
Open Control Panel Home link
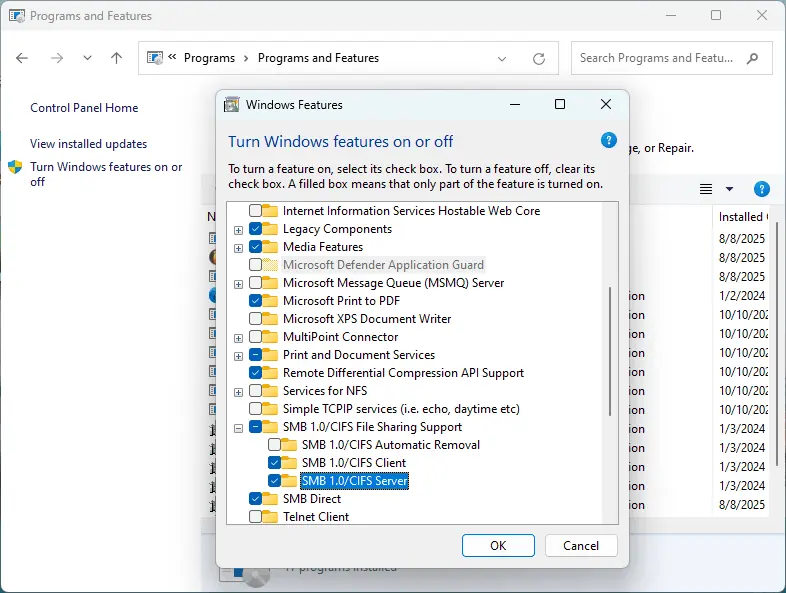pos(84,108)
